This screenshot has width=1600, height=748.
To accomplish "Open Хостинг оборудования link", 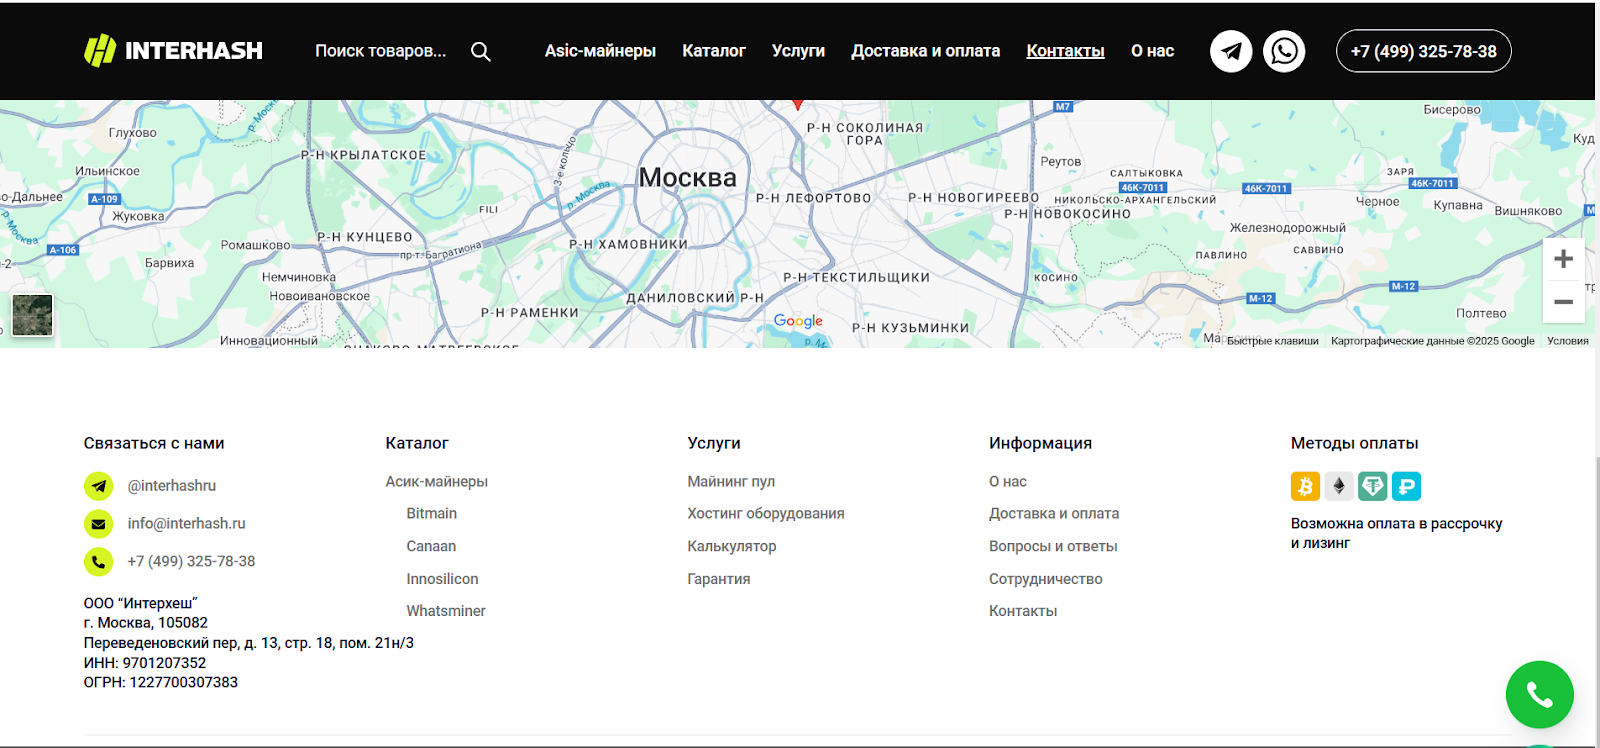I will pos(766,514).
